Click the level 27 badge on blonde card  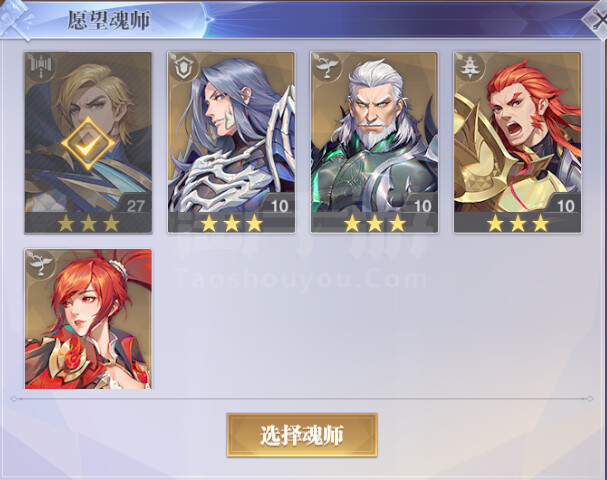[135, 206]
